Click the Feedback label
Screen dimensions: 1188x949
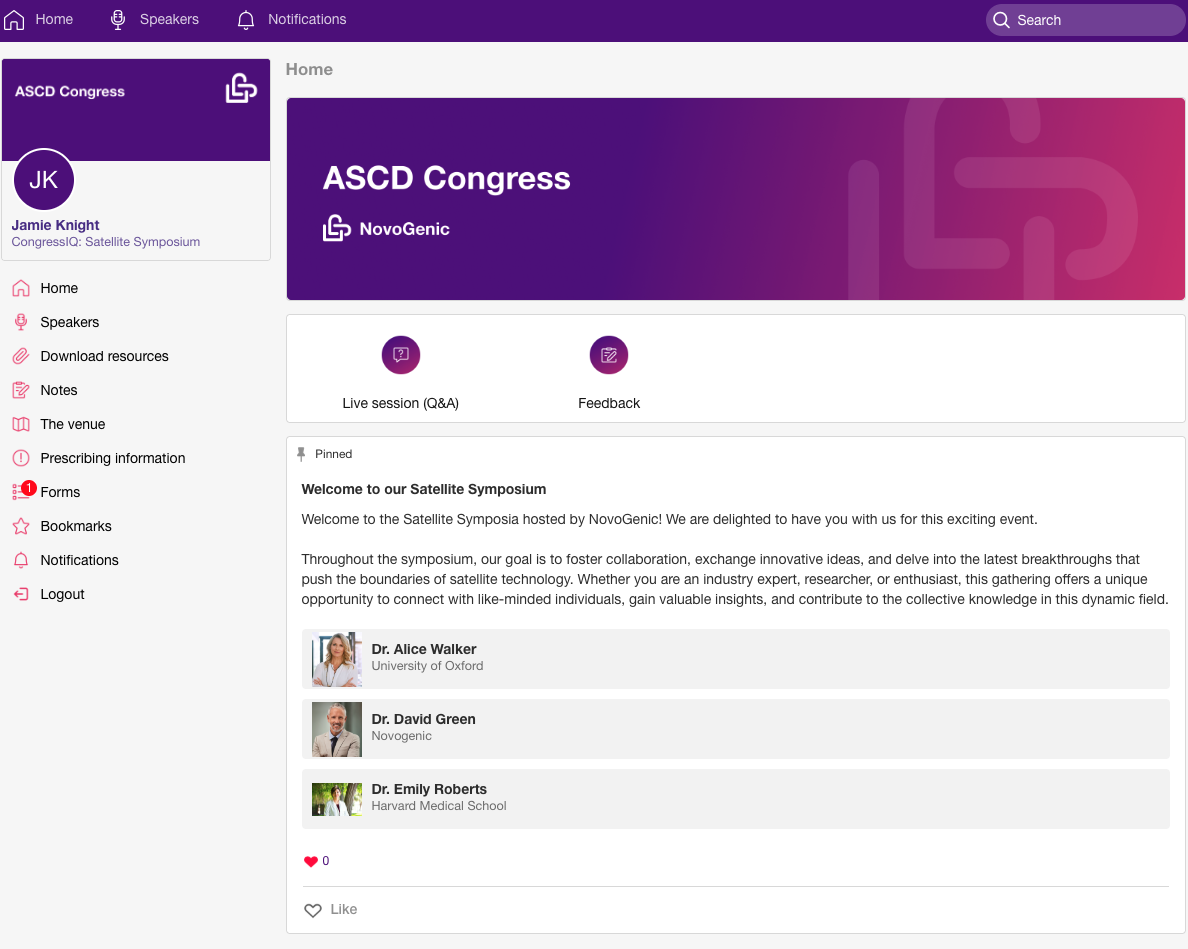click(x=609, y=404)
